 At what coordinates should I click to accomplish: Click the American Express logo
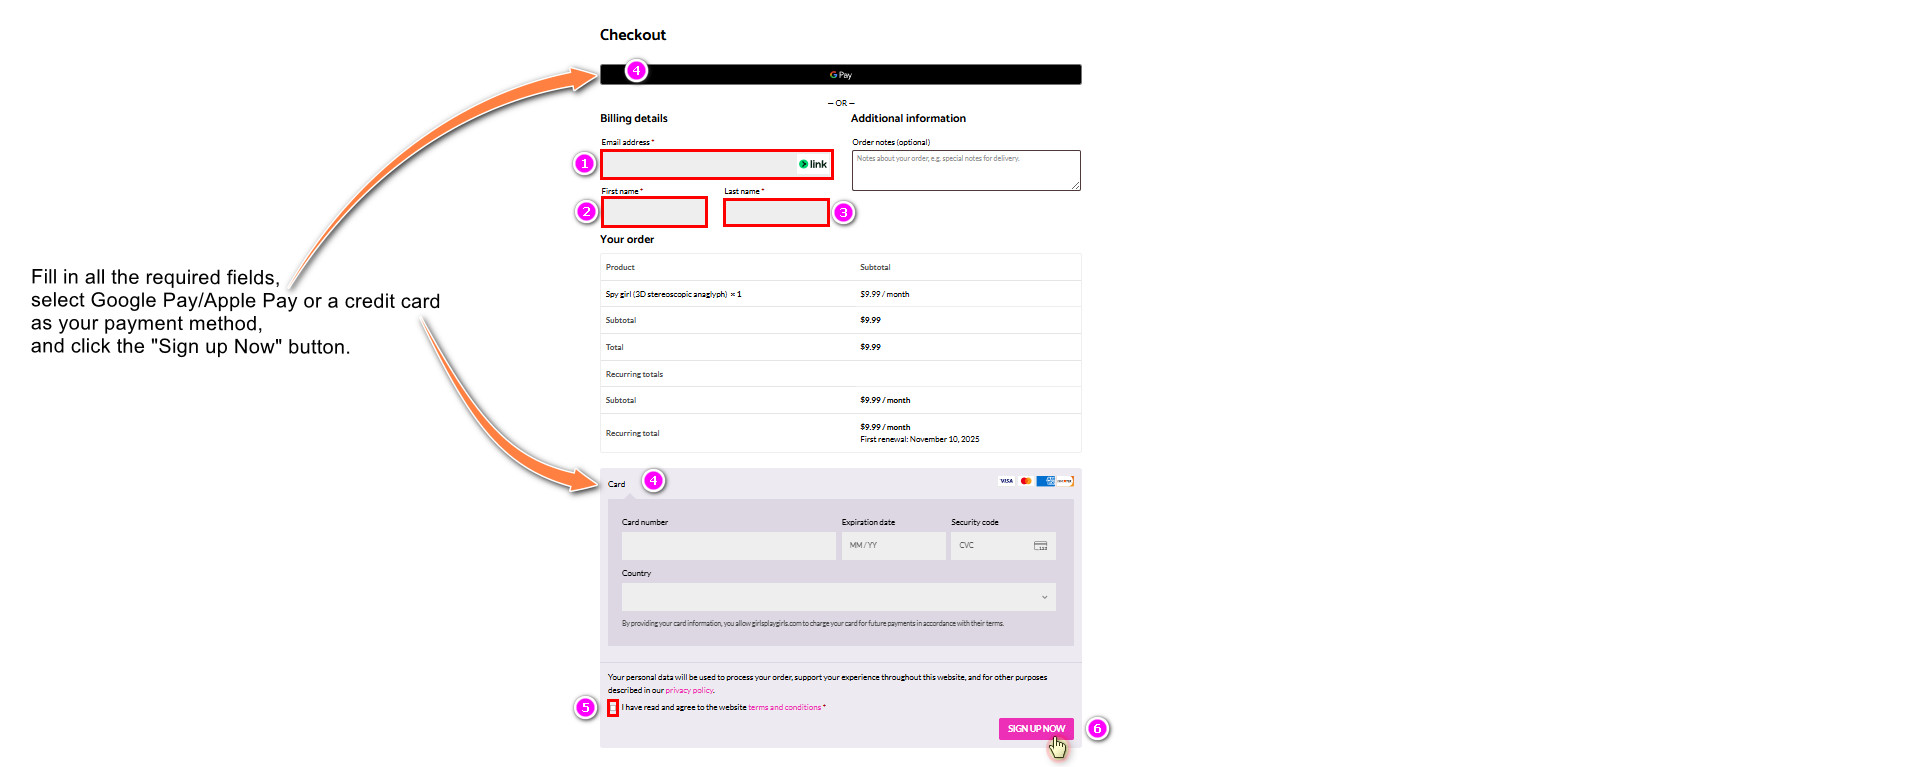(x=1046, y=481)
